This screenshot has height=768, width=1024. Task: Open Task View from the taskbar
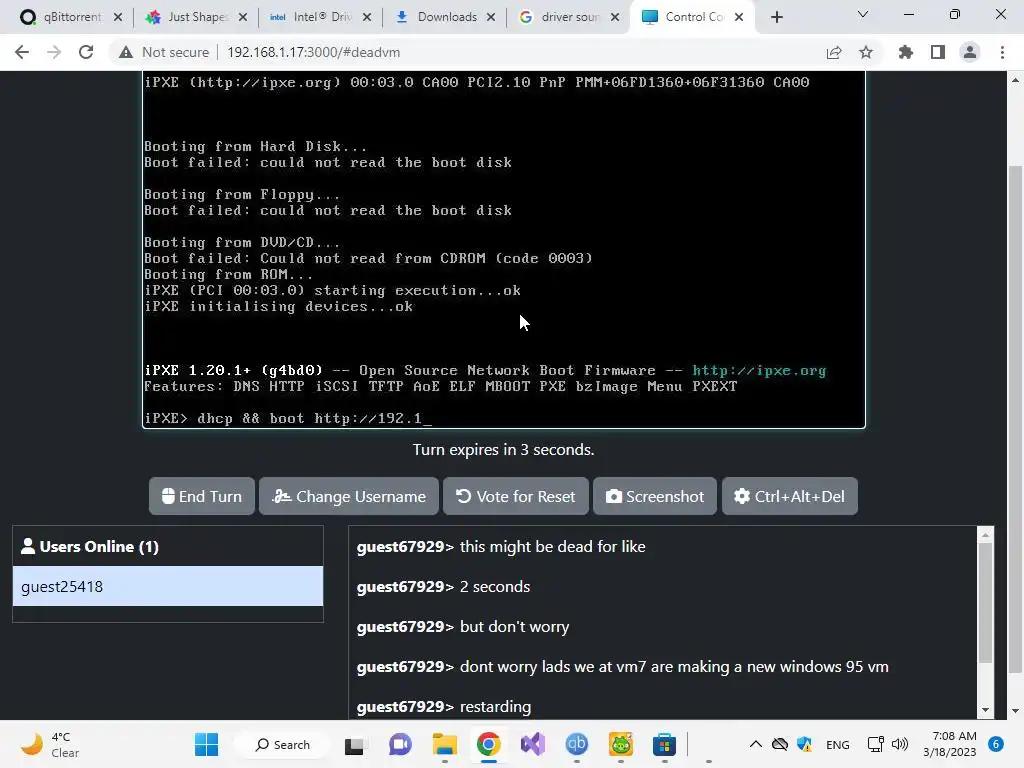pos(354,744)
